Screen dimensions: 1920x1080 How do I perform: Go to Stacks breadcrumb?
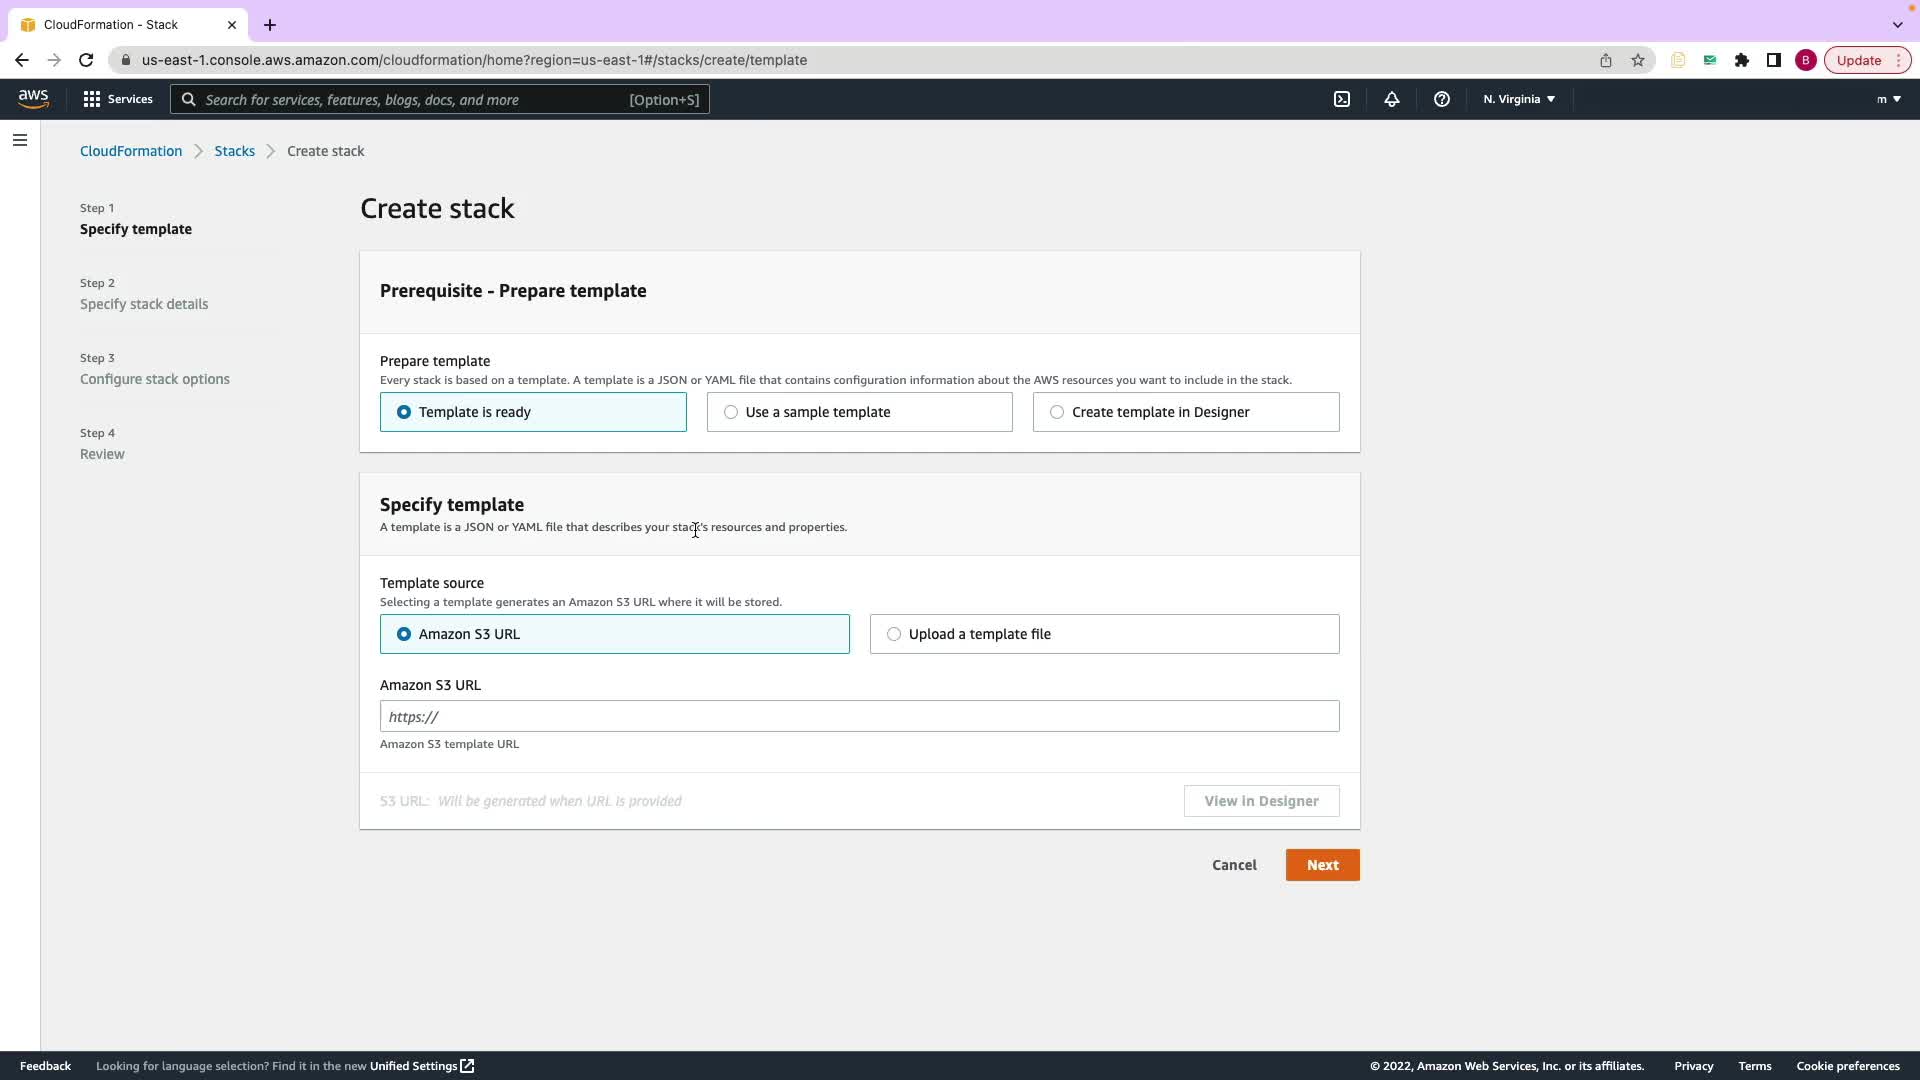(x=234, y=151)
